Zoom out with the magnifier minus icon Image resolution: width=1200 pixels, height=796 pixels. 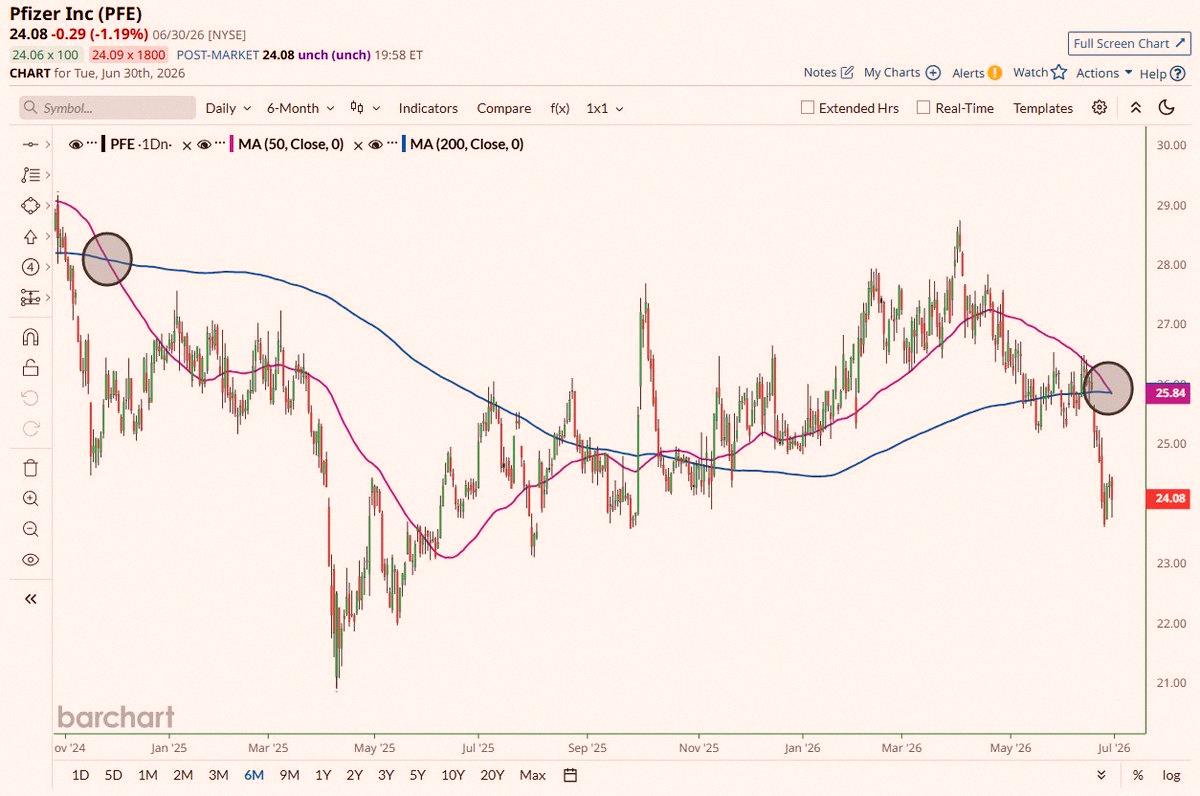30,529
